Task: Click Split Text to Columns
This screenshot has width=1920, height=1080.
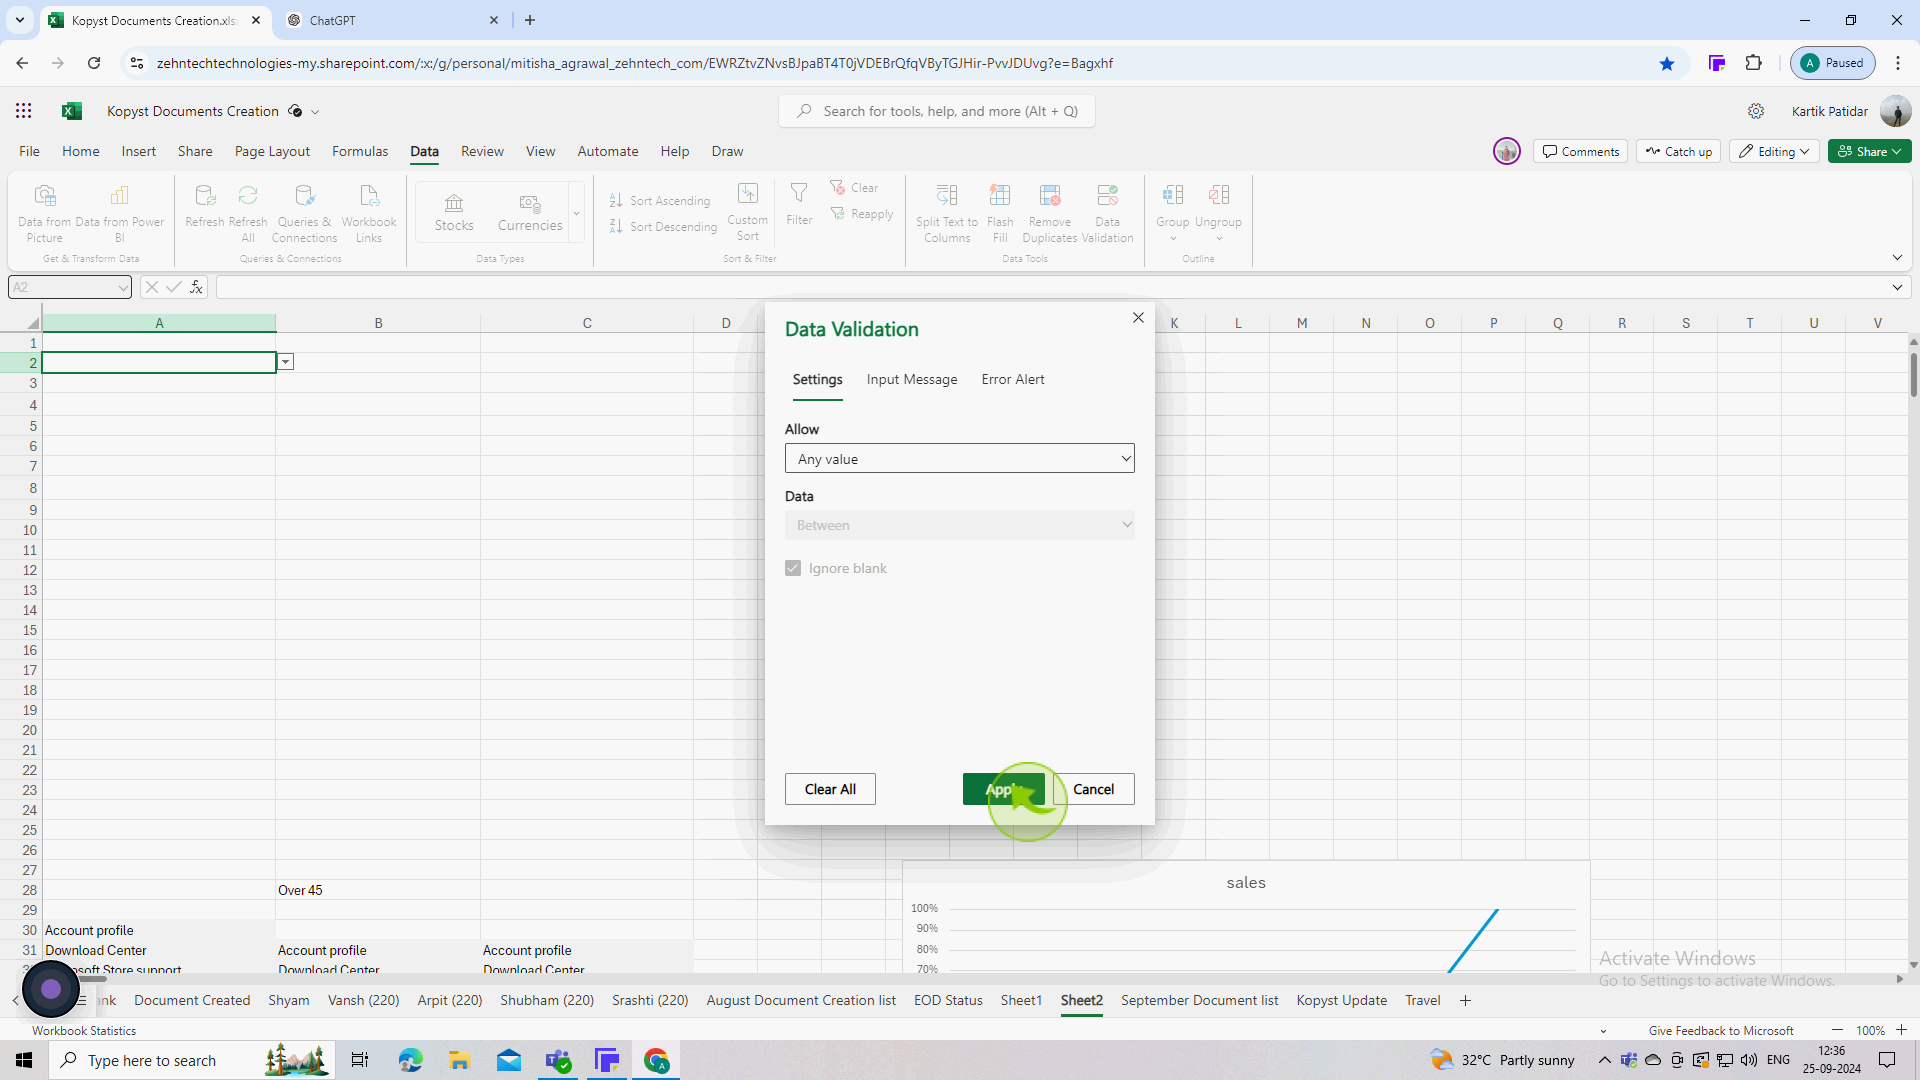Action: pyautogui.click(x=947, y=212)
